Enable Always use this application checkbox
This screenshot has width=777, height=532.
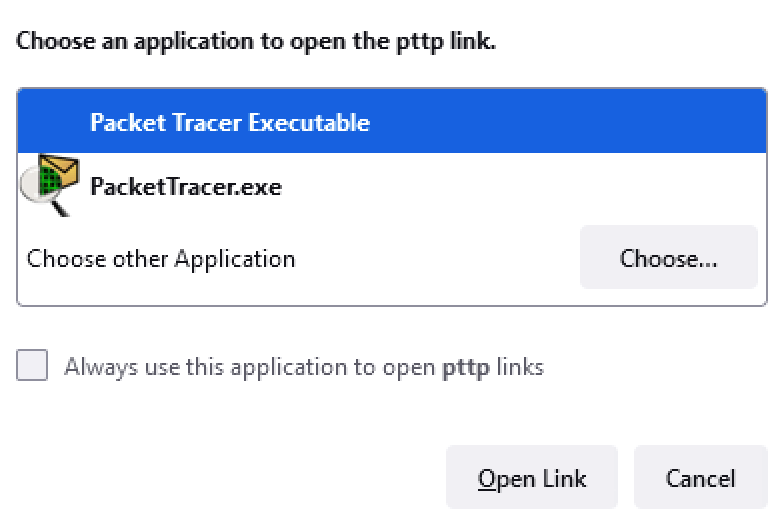point(32,365)
